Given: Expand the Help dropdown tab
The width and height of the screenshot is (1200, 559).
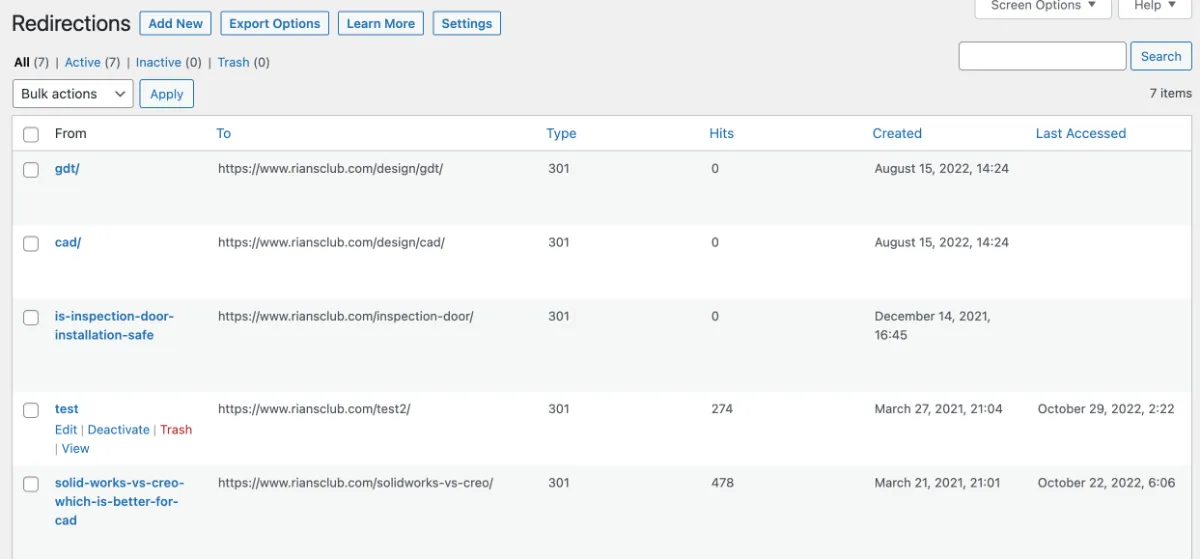Looking at the screenshot, I should pos(1154,7).
